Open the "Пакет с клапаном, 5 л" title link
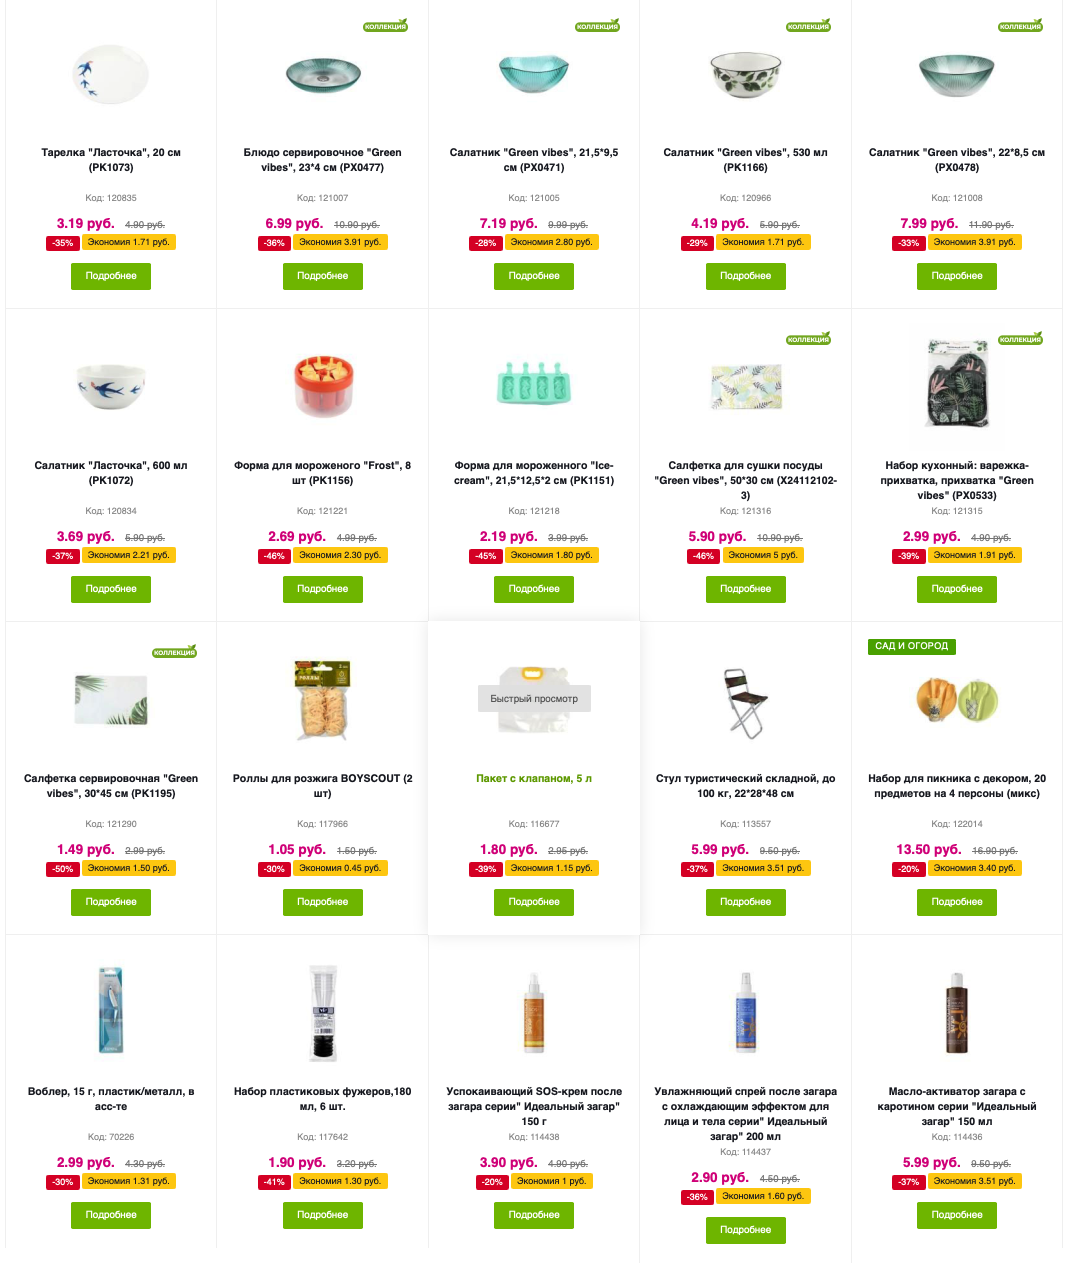The image size is (1068, 1269). [x=534, y=778]
